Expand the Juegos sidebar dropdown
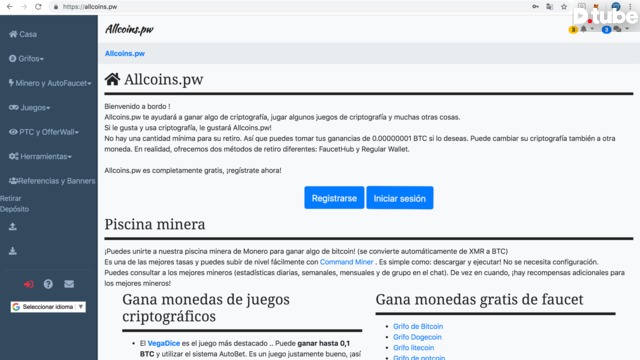This screenshot has width=640, height=360. pos(29,108)
